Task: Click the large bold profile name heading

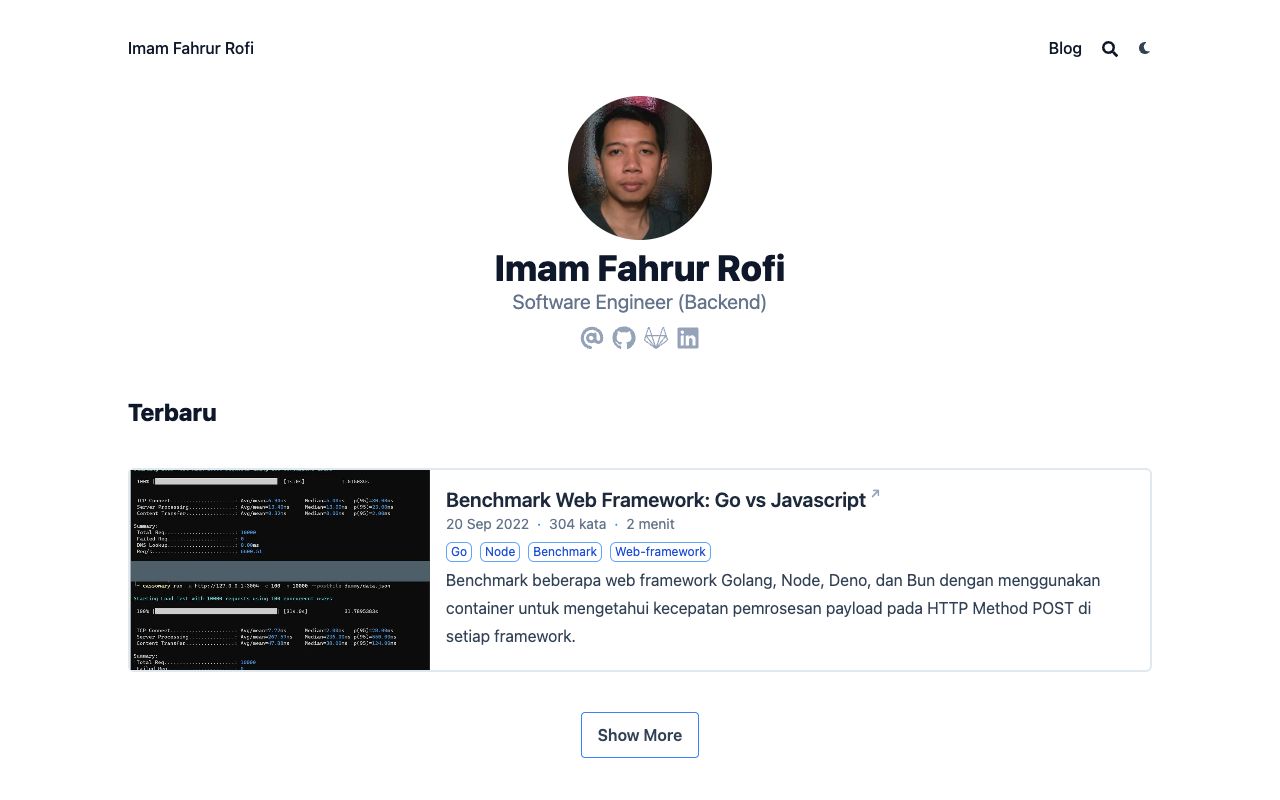Action: pyautogui.click(x=640, y=268)
